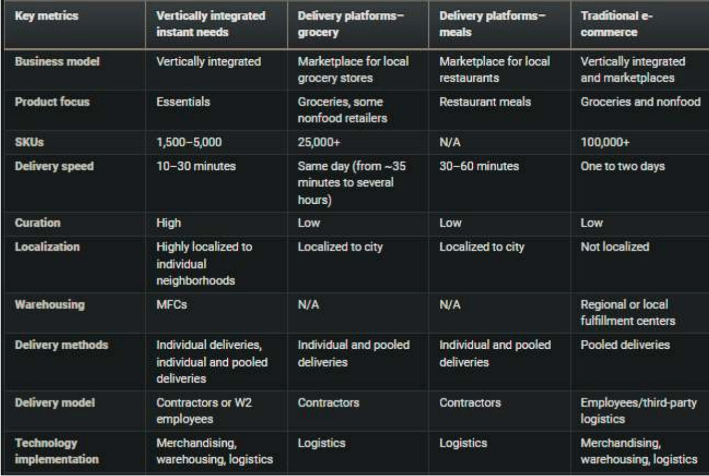Click the "Technology implementation" row label
The width and height of the screenshot is (709, 476).
coord(47,449)
